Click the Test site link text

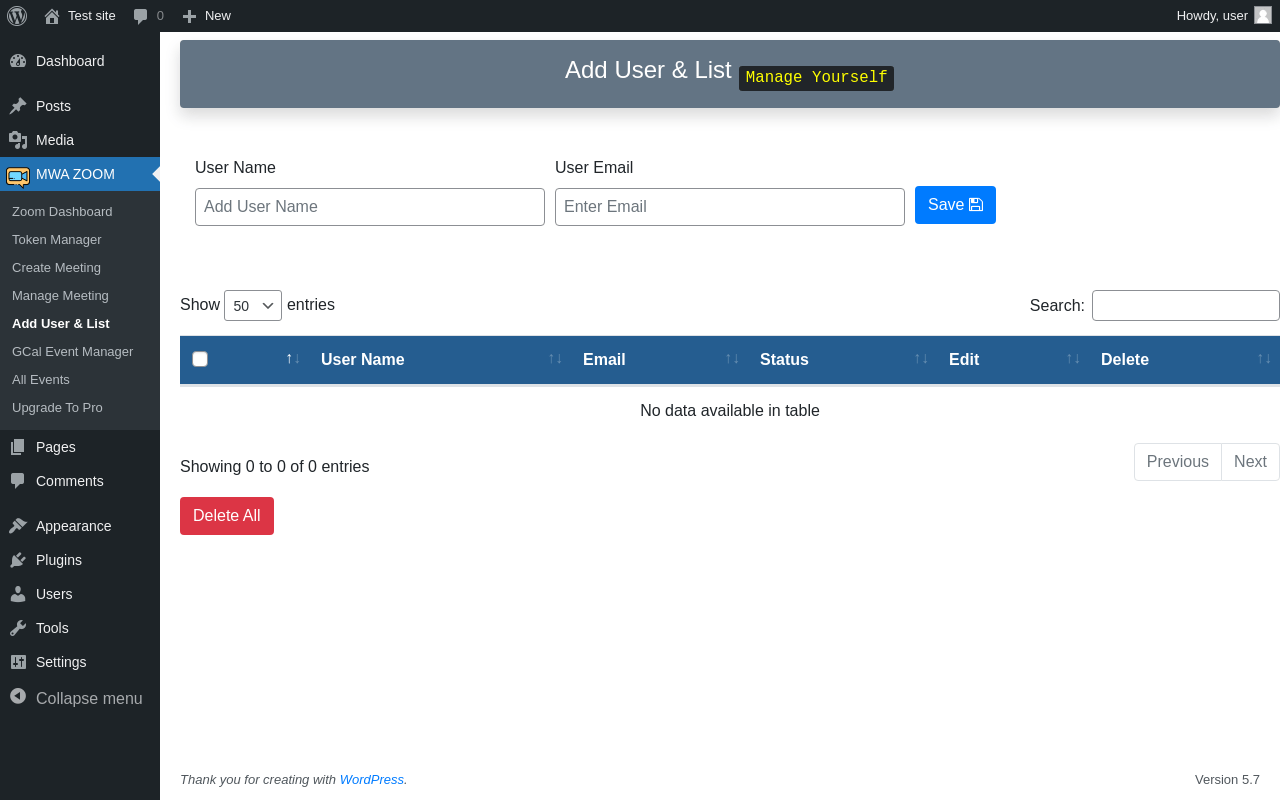[x=92, y=16]
